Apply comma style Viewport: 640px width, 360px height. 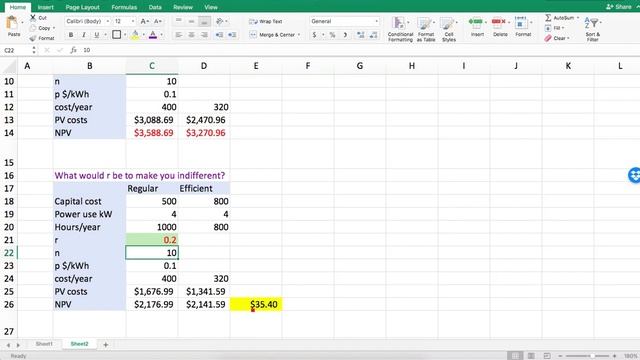point(345,35)
